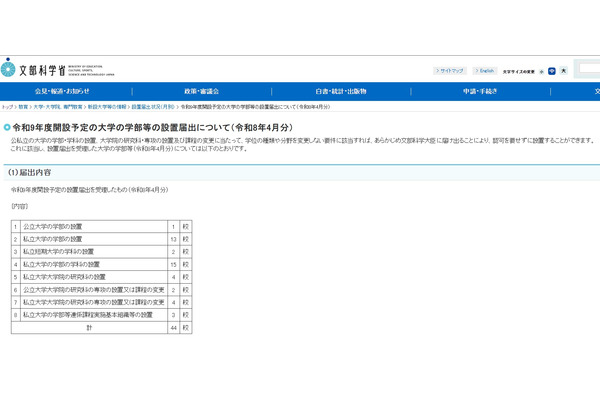The width and height of the screenshot is (600, 400).
Task: Click the [内容] label
Action: [20, 206]
